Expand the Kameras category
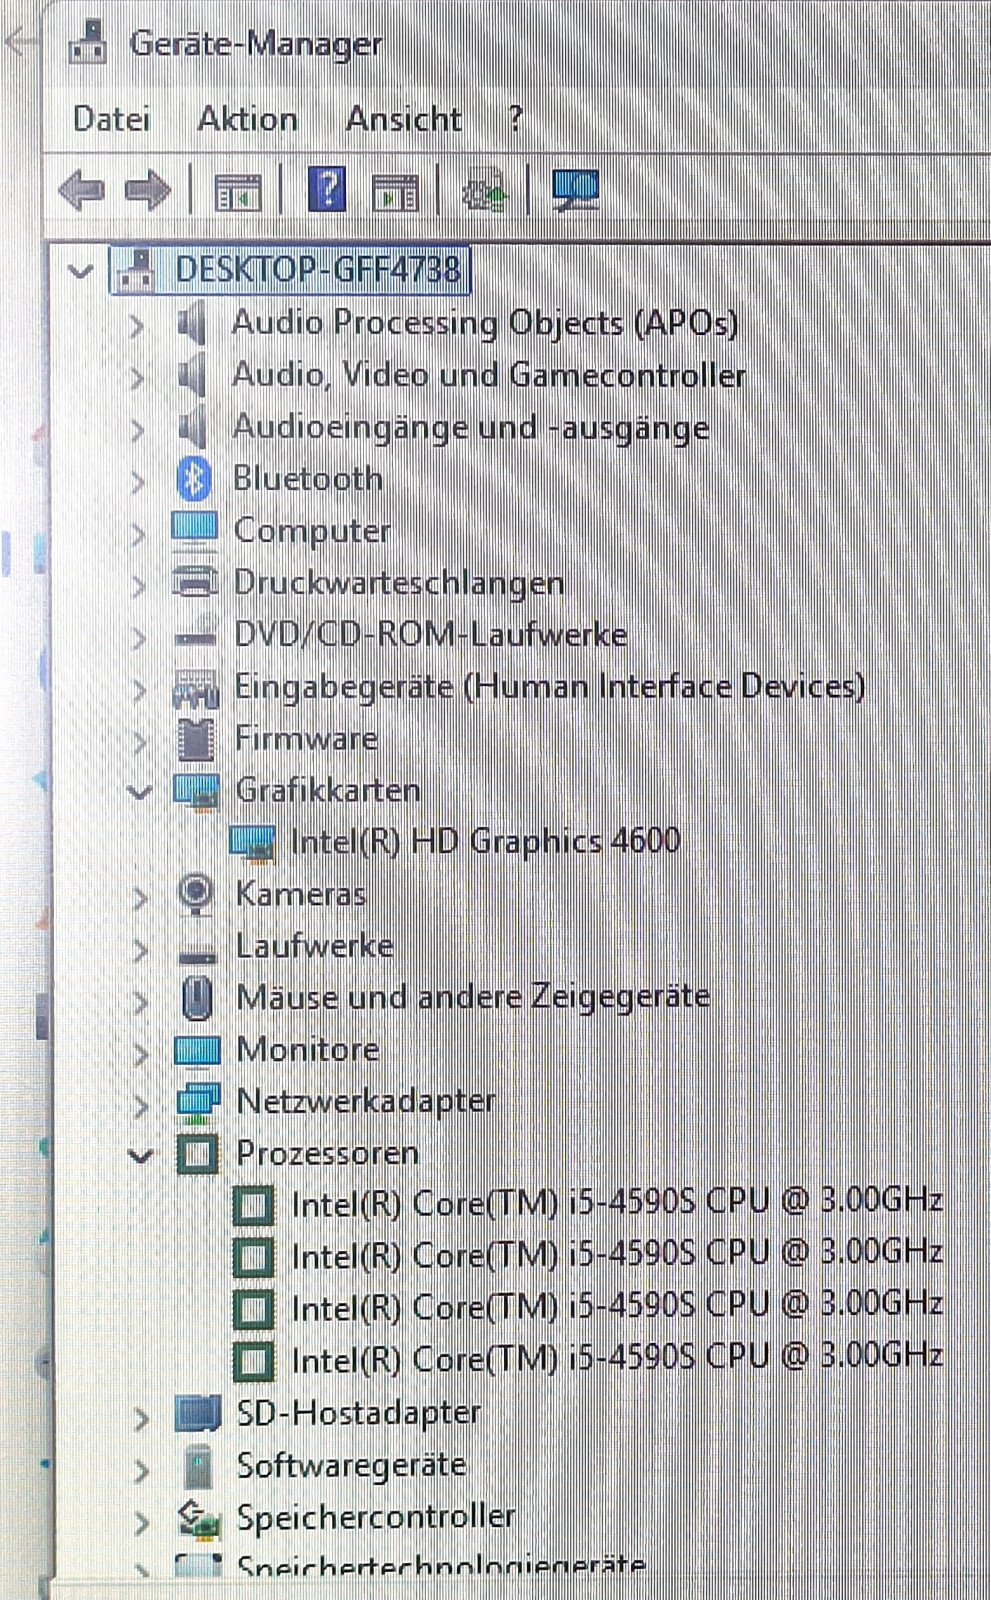Screen dimensions: 991x1600 [140, 897]
